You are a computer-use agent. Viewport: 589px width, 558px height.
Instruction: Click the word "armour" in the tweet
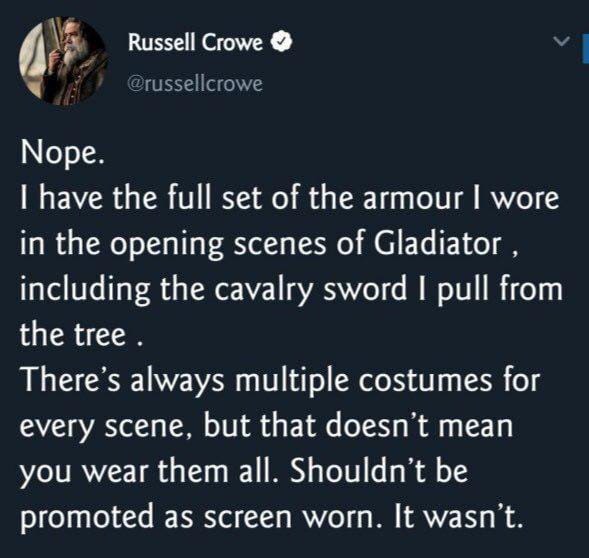pos(412,198)
